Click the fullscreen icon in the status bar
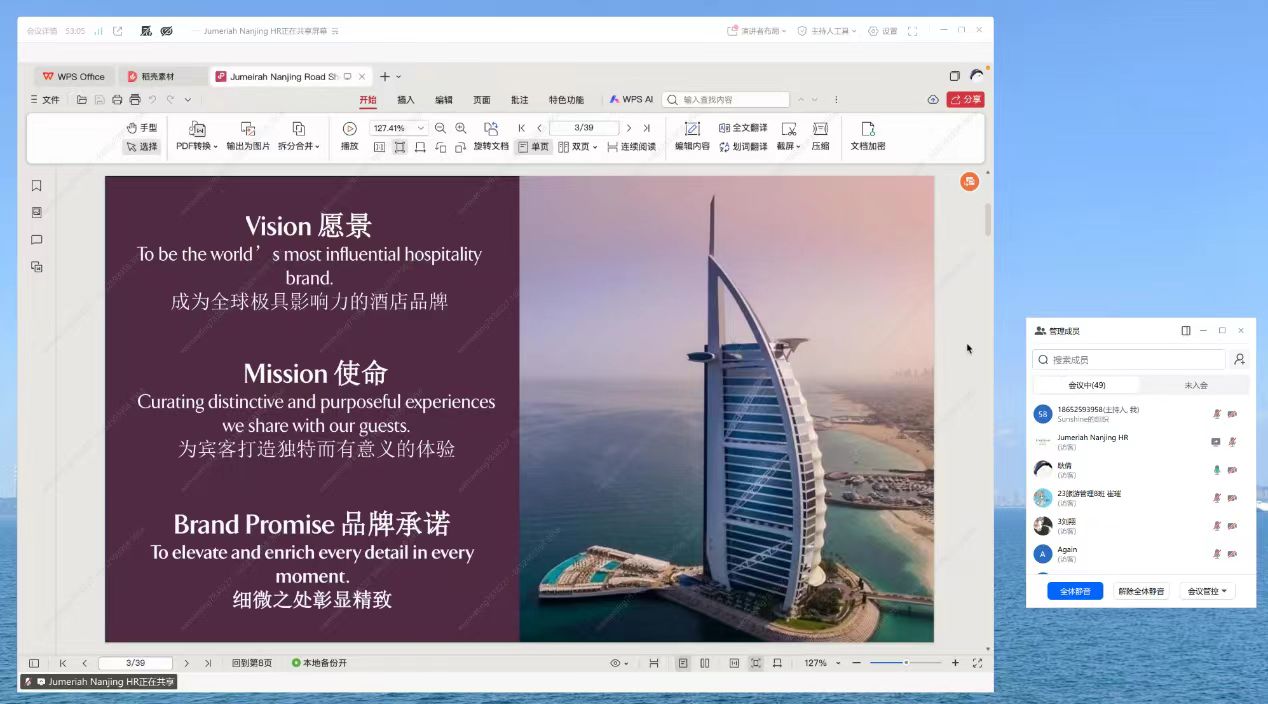This screenshot has height=704, width=1268. (977, 663)
